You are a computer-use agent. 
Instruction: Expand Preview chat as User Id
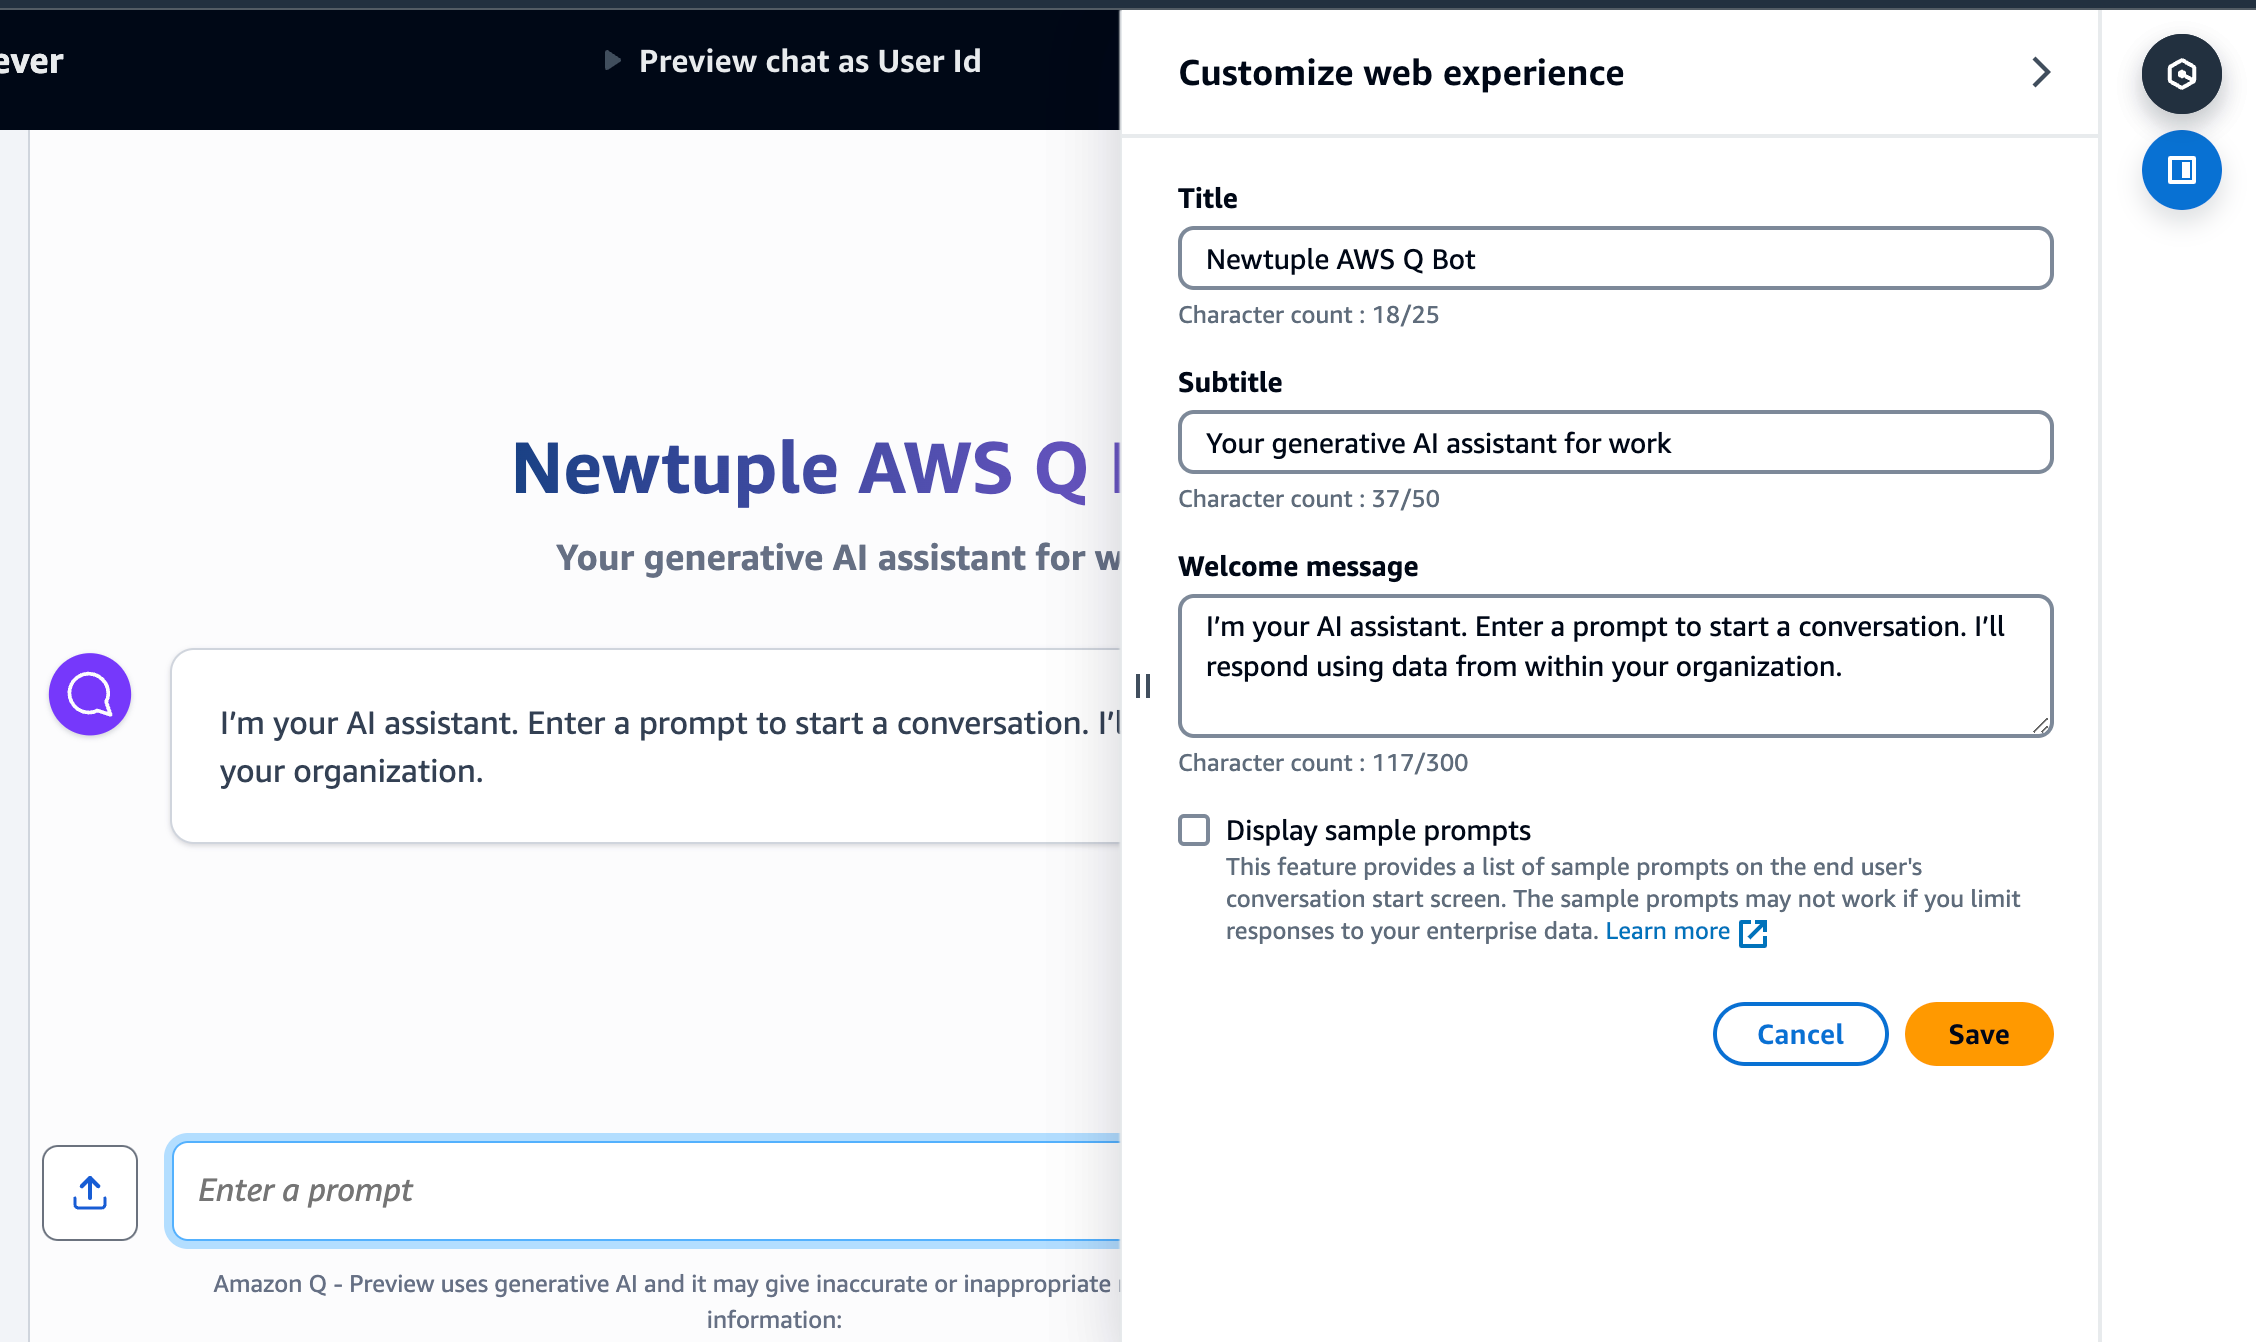(809, 61)
